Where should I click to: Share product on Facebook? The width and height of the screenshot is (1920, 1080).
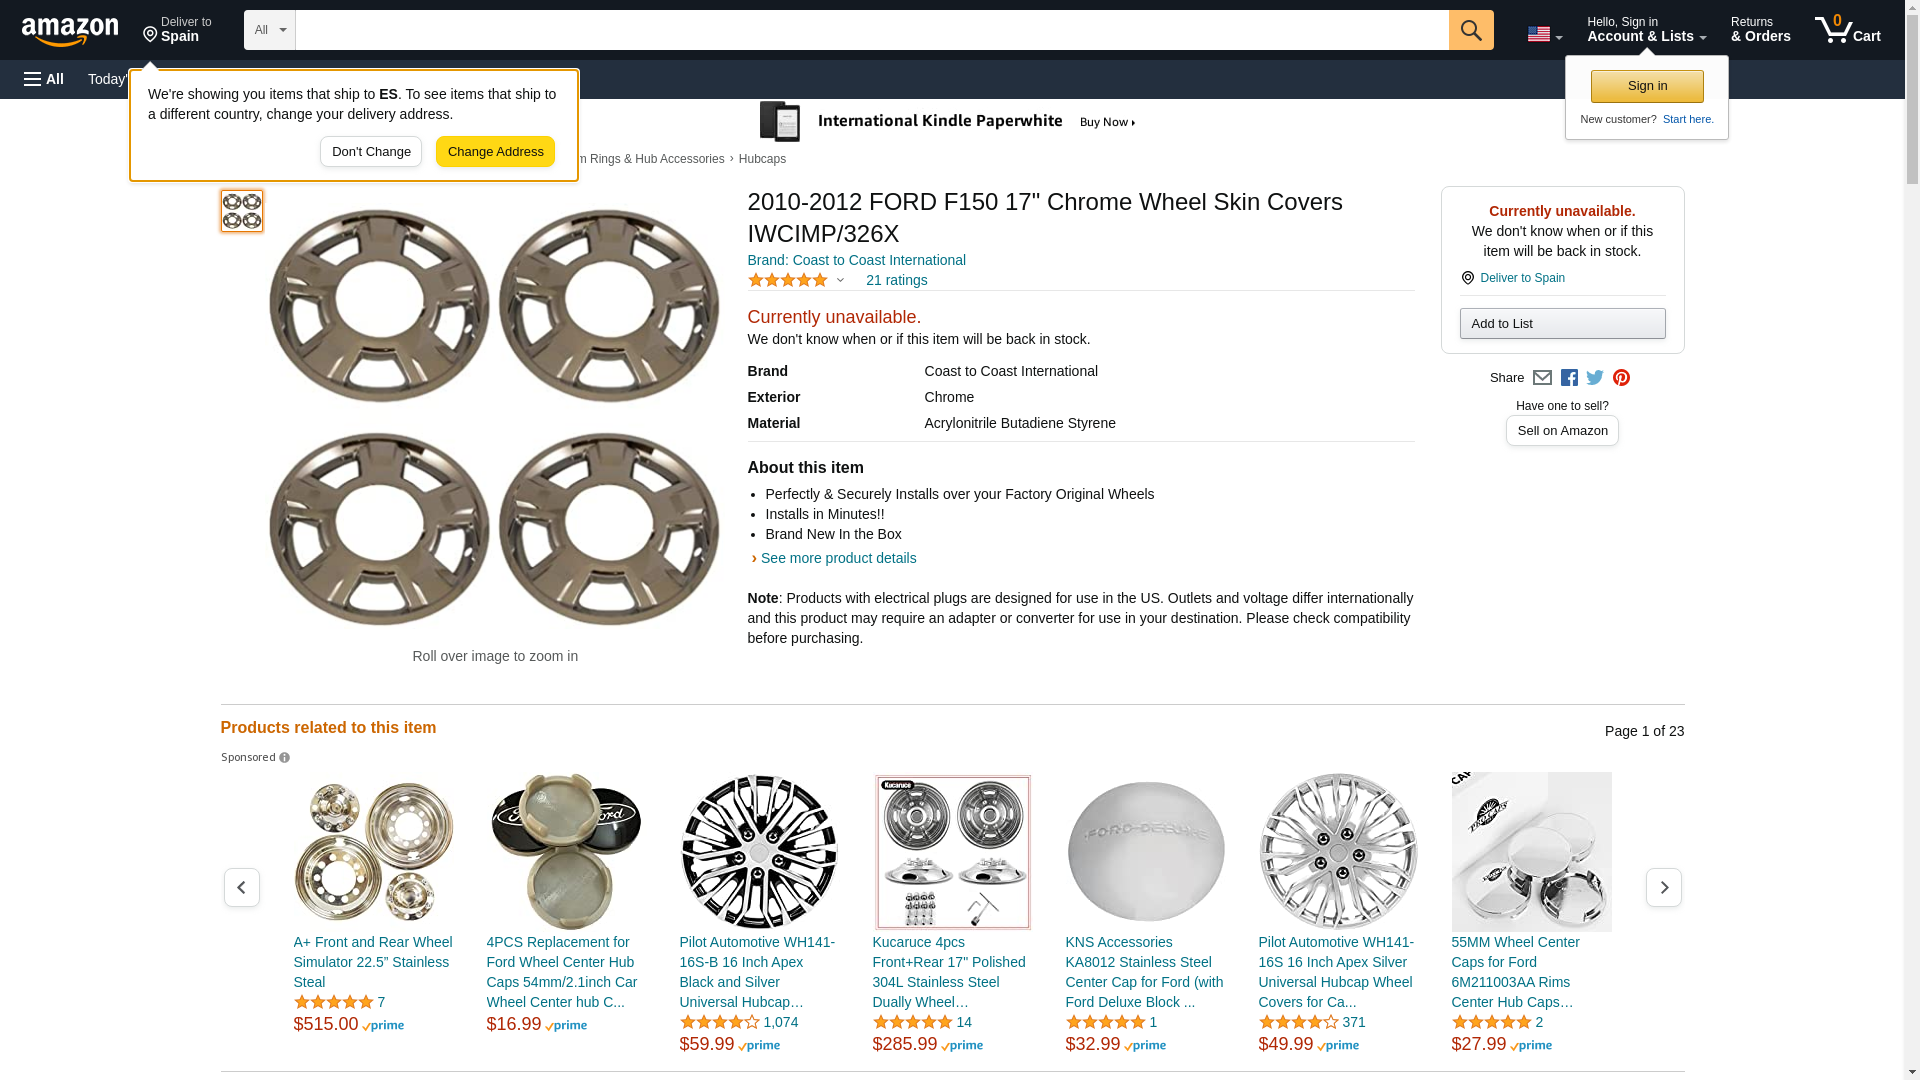click(1569, 378)
